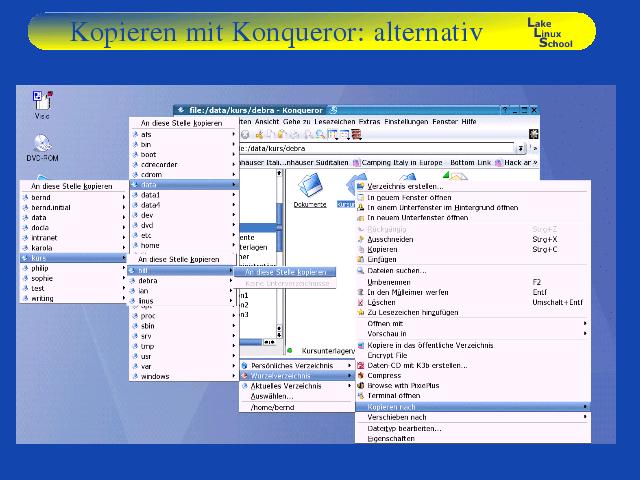Expand the windows folder entry

pos(184,376)
